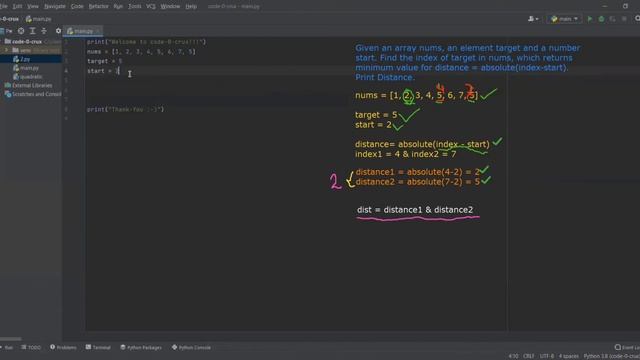Image resolution: width=640 pixels, height=360 pixels.
Task: Open the Run menu
Action: [x=118, y=7]
